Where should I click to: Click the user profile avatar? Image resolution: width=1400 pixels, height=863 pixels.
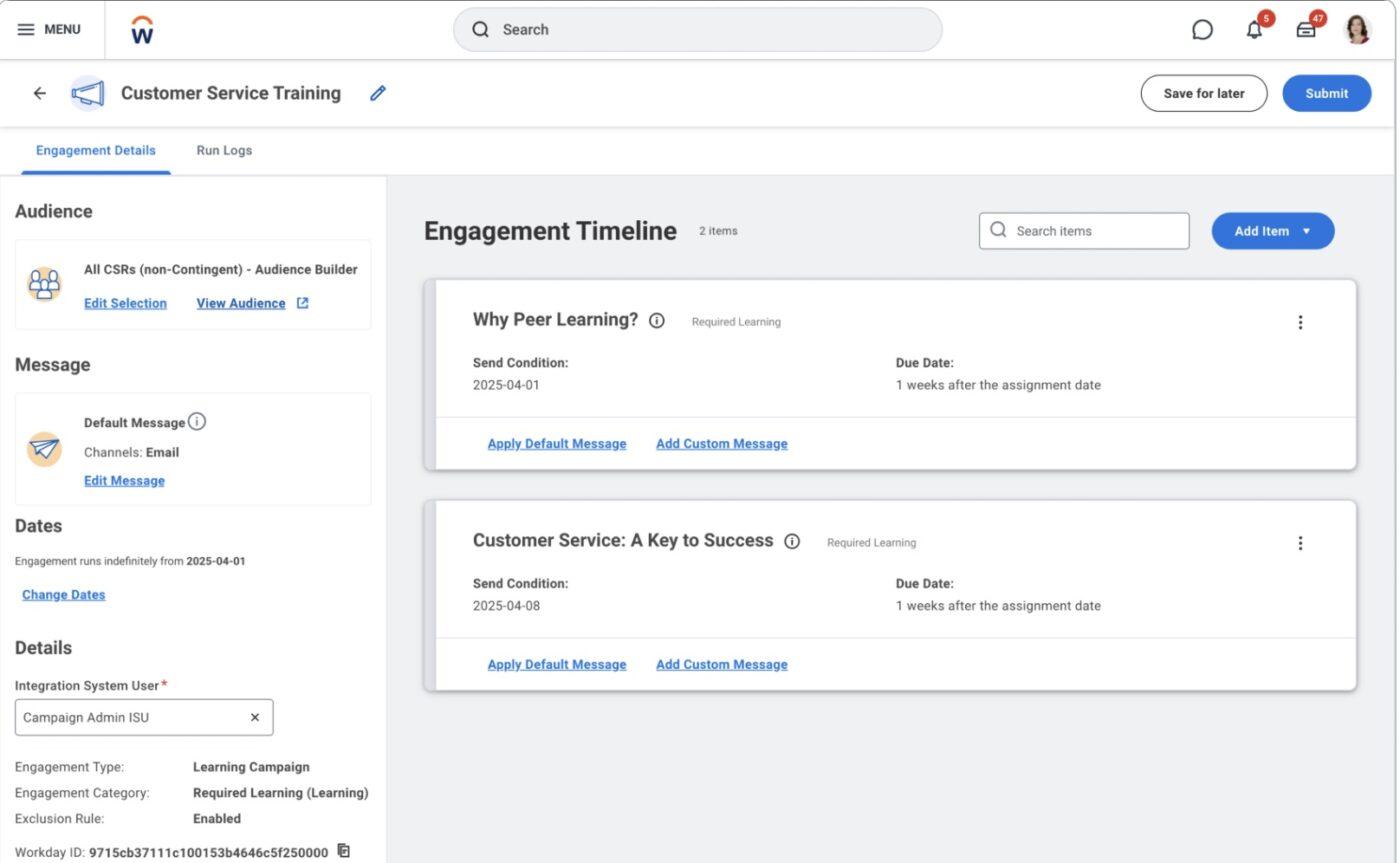point(1357,30)
